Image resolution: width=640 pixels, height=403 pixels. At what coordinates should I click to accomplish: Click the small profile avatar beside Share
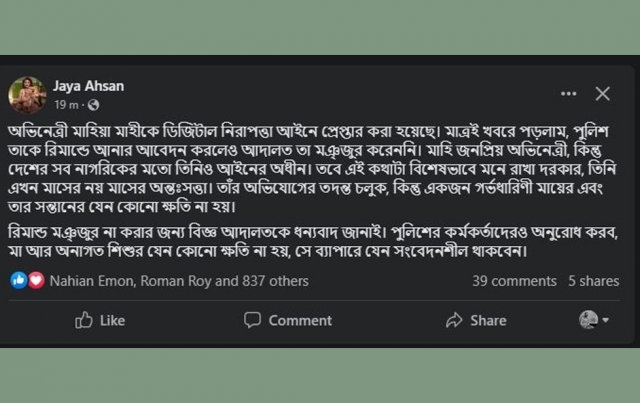[588, 320]
